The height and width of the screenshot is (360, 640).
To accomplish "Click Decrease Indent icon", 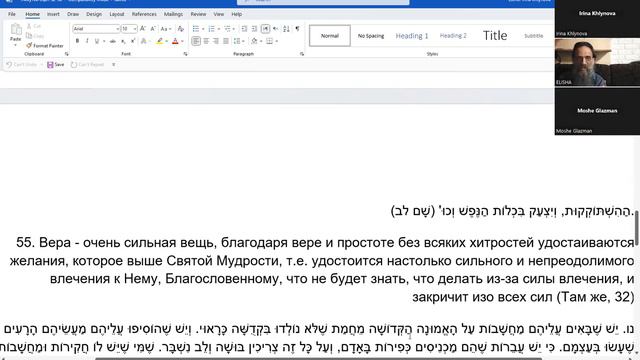I will [x=244, y=29].
